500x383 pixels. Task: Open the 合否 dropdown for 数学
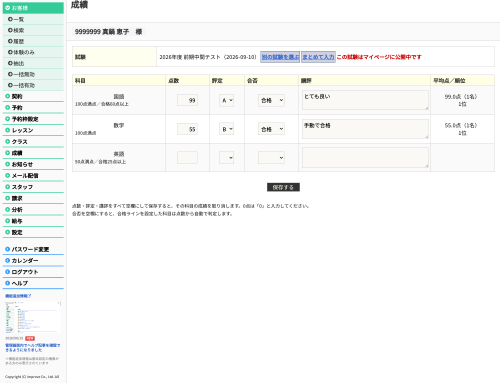(x=271, y=129)
